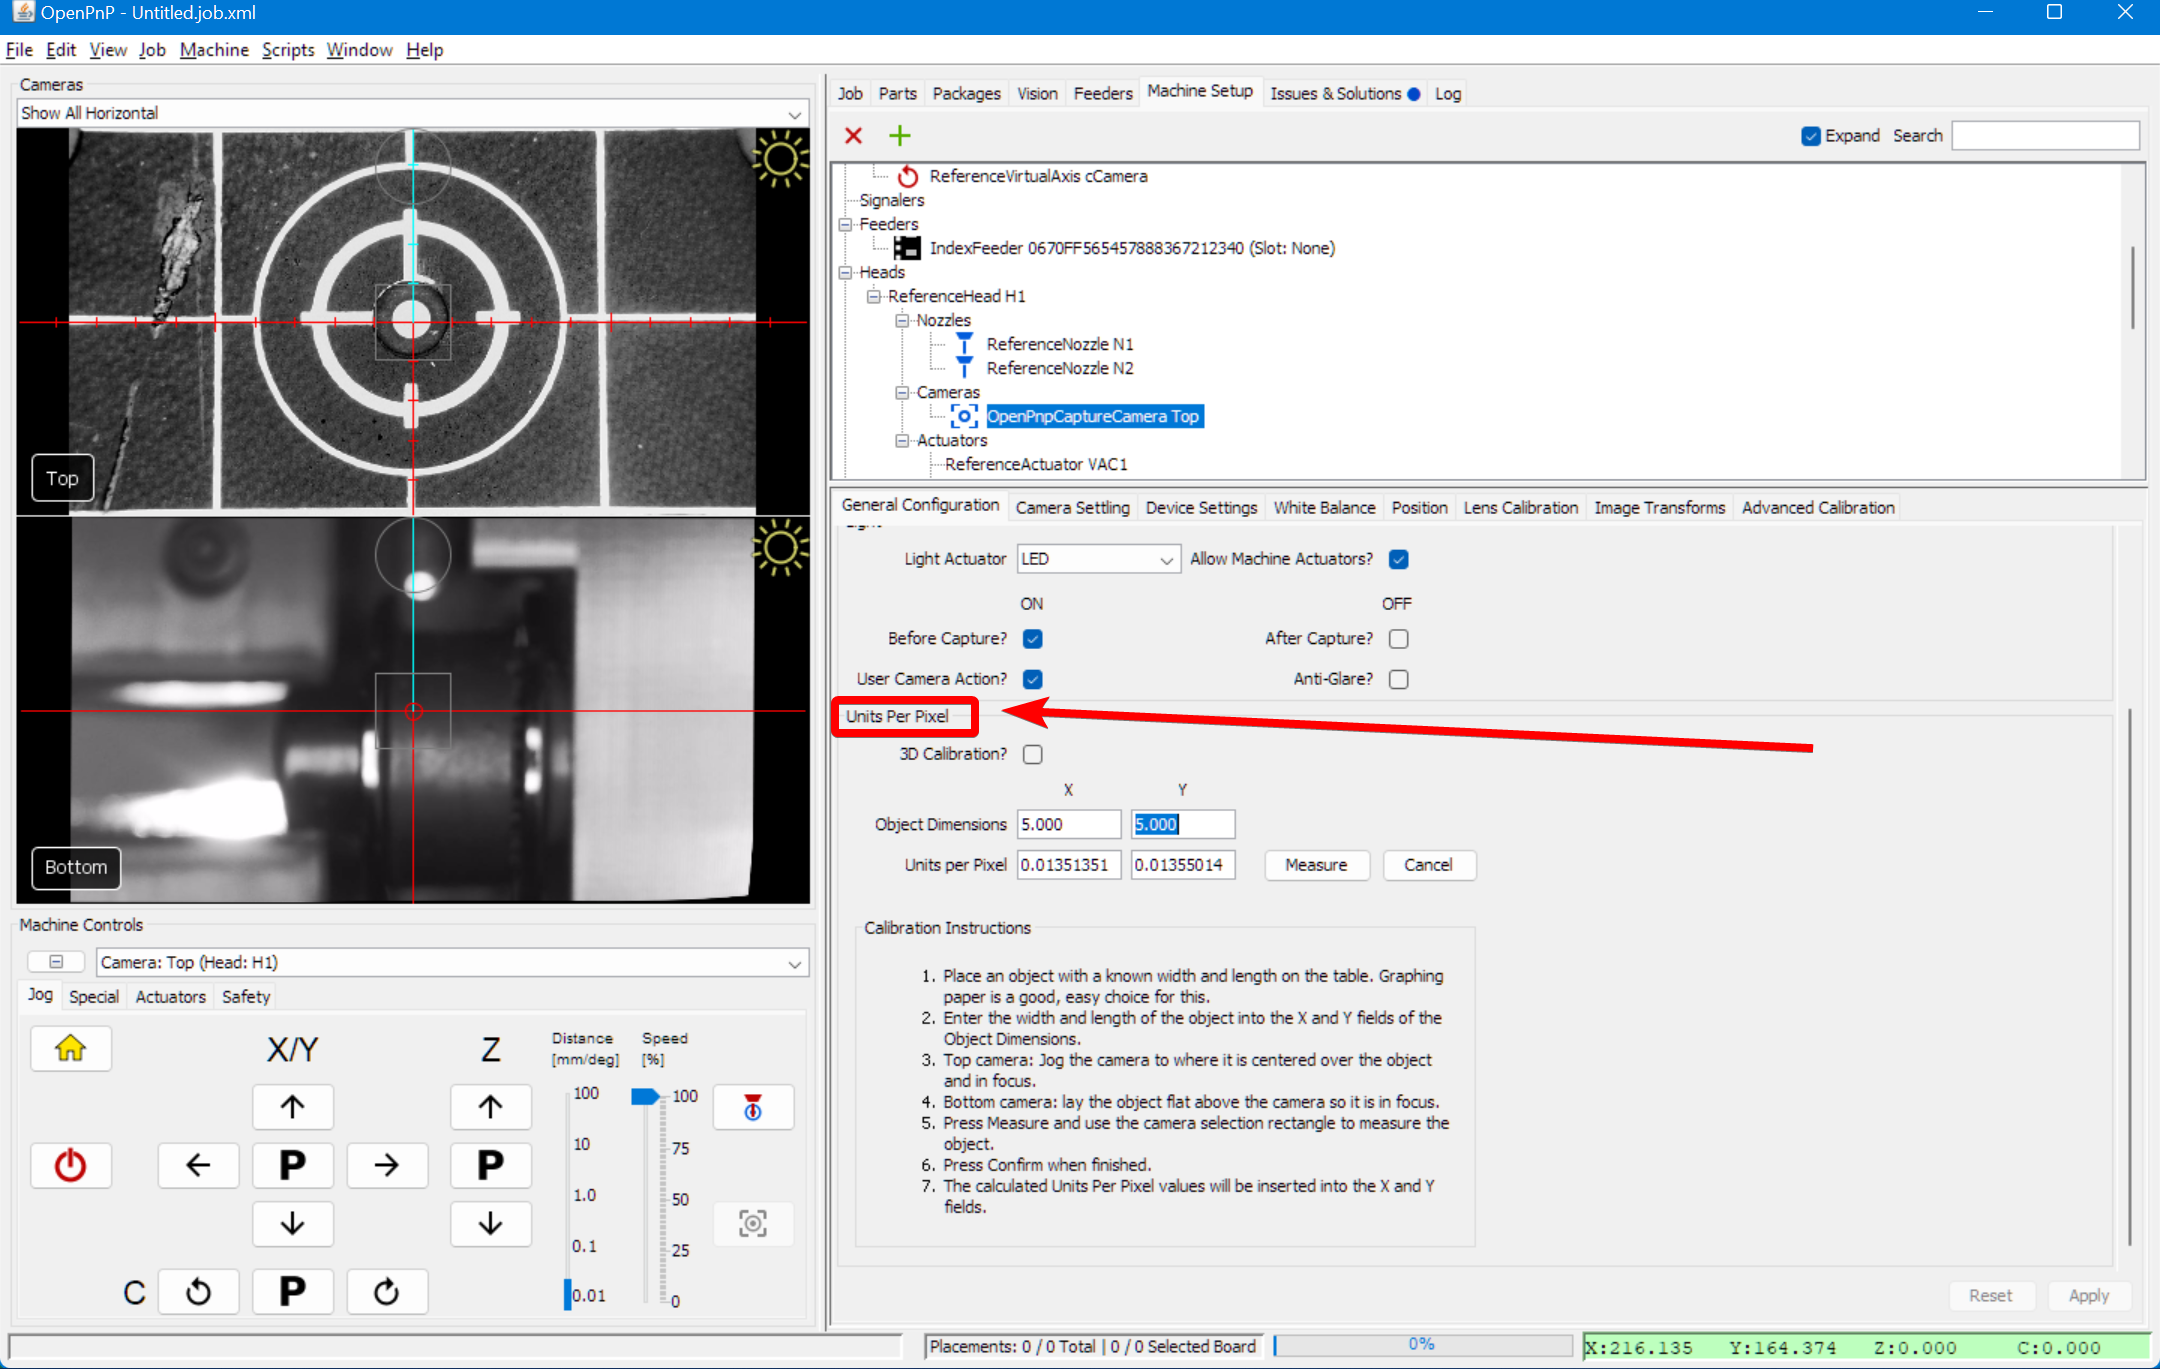Click the red X delete icon in Machine Setup

click(852, 135)
